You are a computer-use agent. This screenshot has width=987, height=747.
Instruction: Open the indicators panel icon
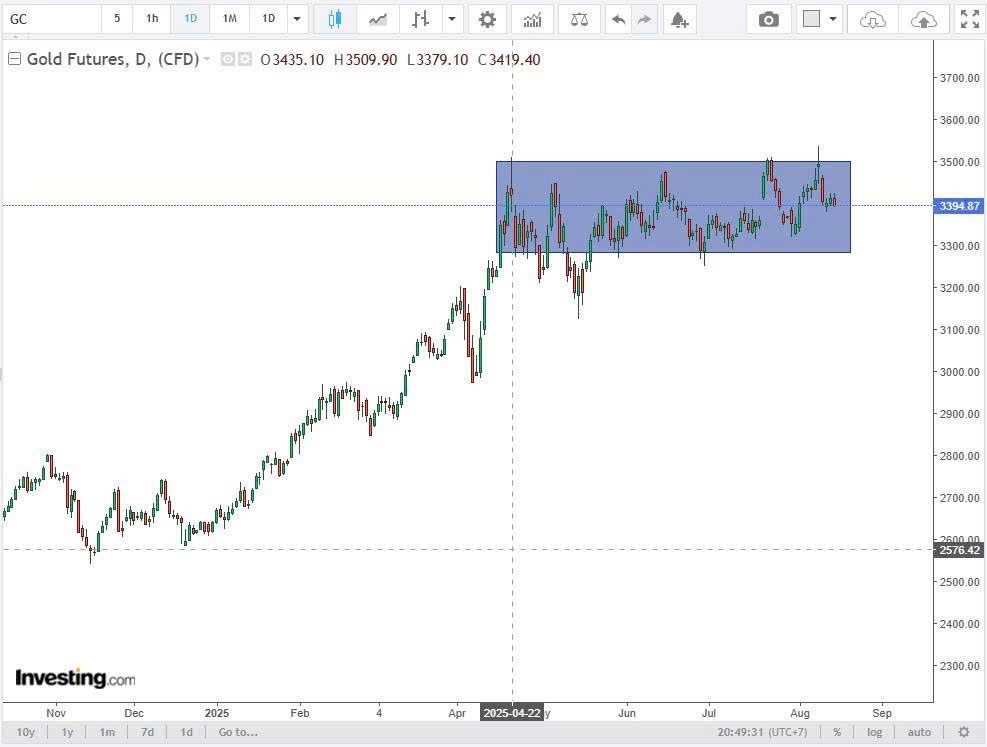click(533, 19)
